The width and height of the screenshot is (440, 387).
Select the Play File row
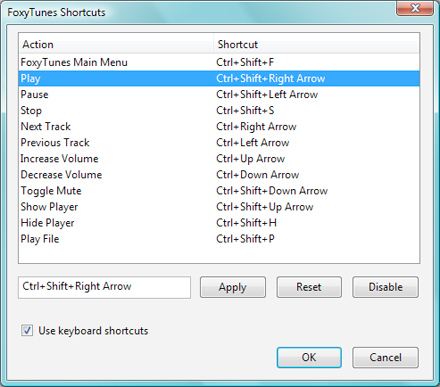[x=219, y=238]
